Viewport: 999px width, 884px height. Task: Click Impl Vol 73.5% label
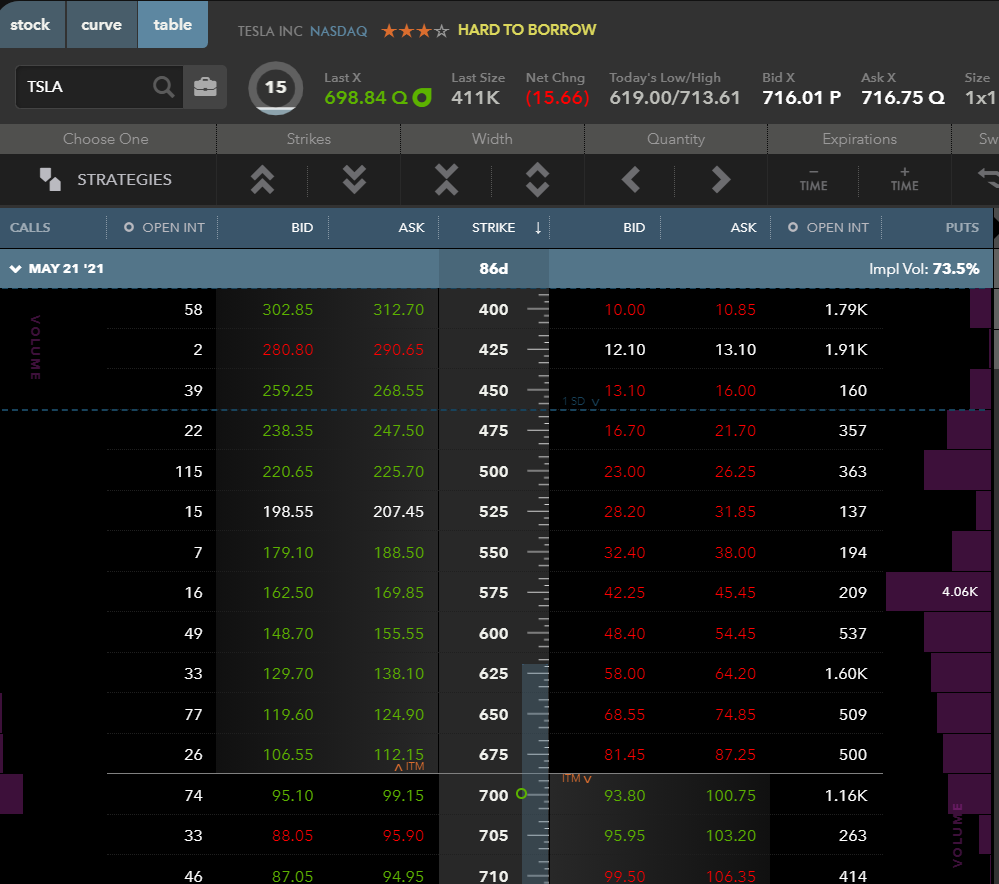924,269
